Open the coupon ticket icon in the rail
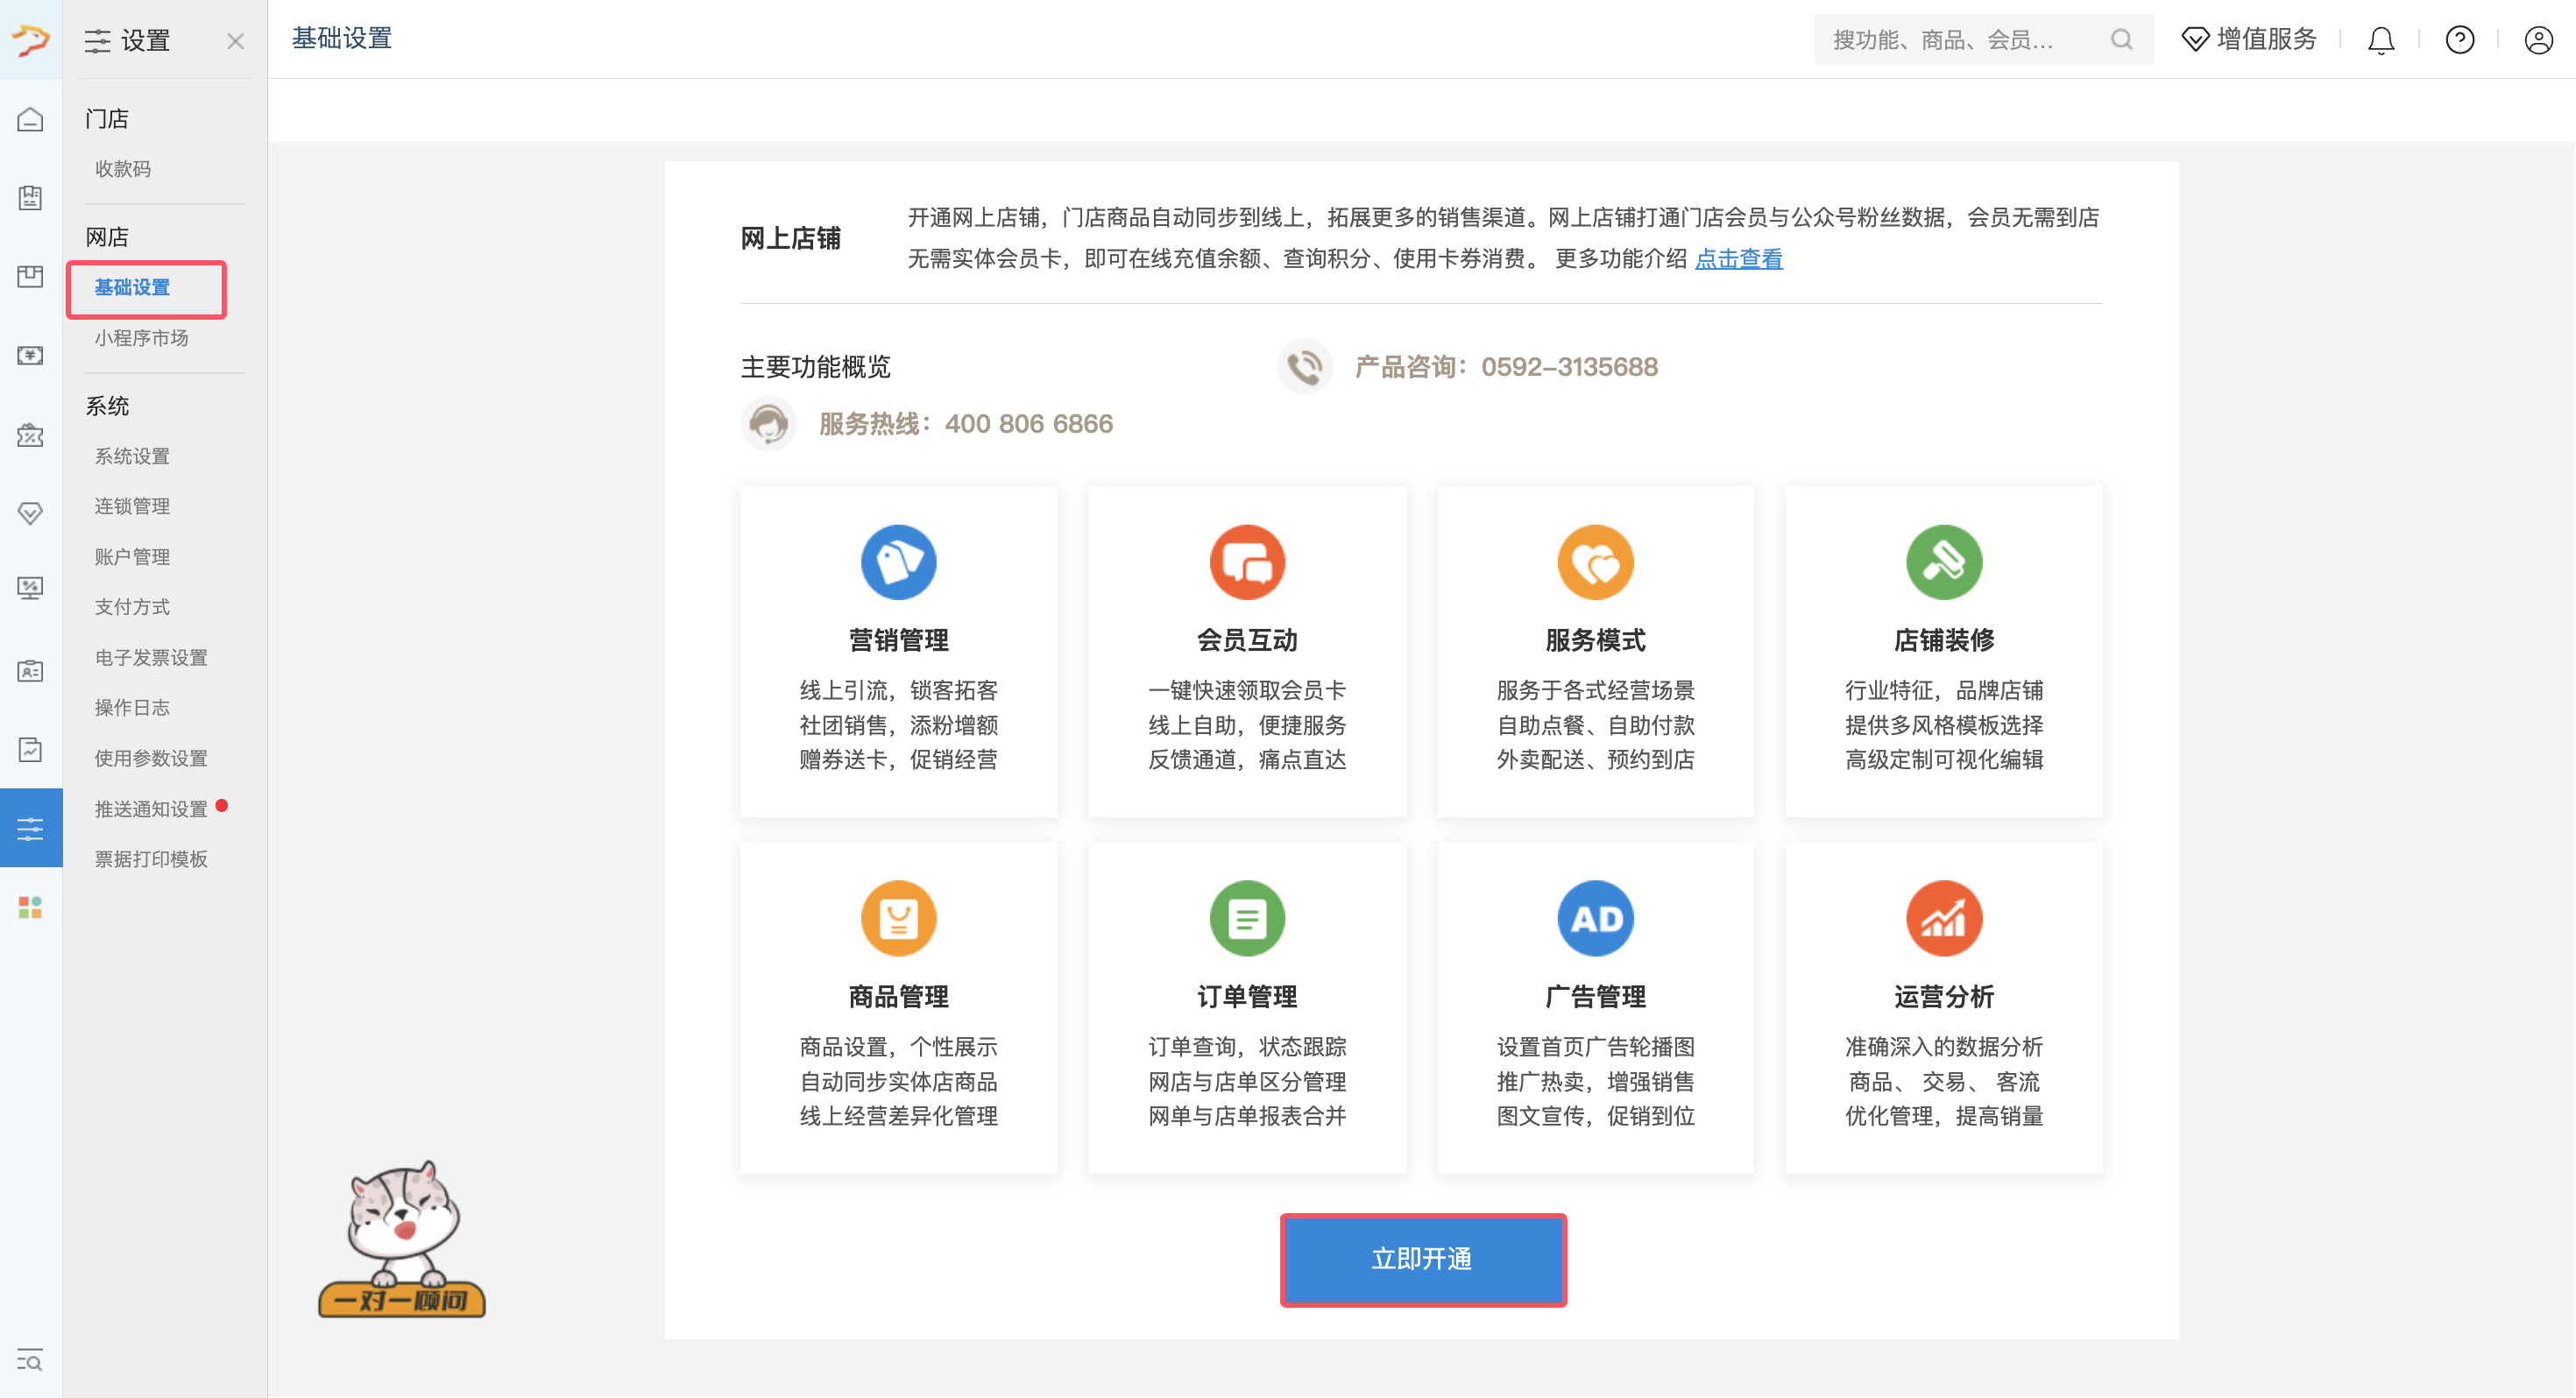This screenshot has width=2576, height=1398. pos(30,435)
